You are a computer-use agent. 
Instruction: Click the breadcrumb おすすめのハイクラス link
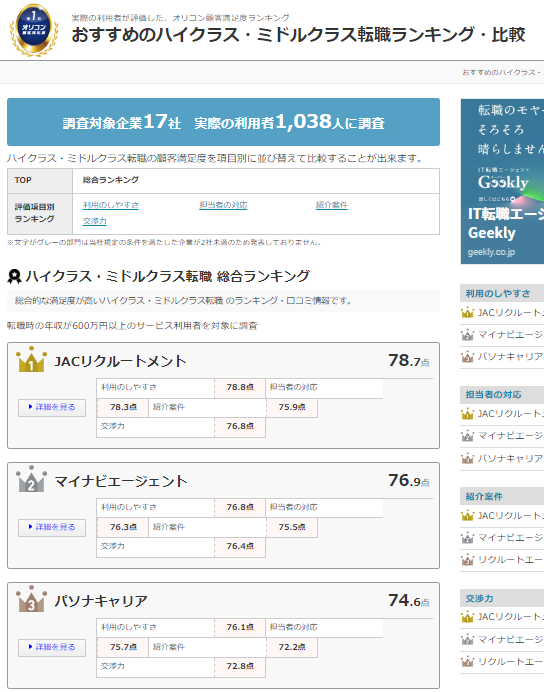tap(503, 72)
